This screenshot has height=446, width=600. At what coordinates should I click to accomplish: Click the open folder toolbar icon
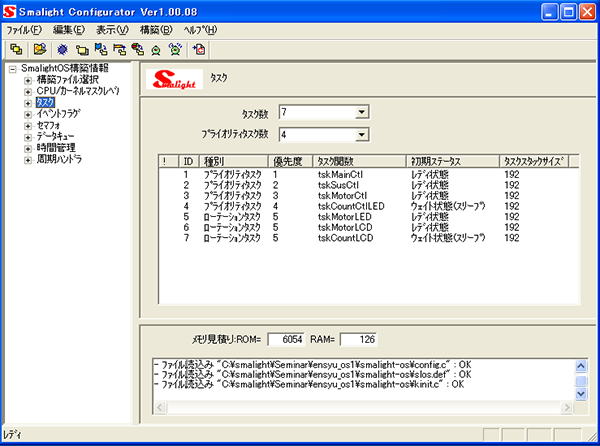(x=39, y=48)
